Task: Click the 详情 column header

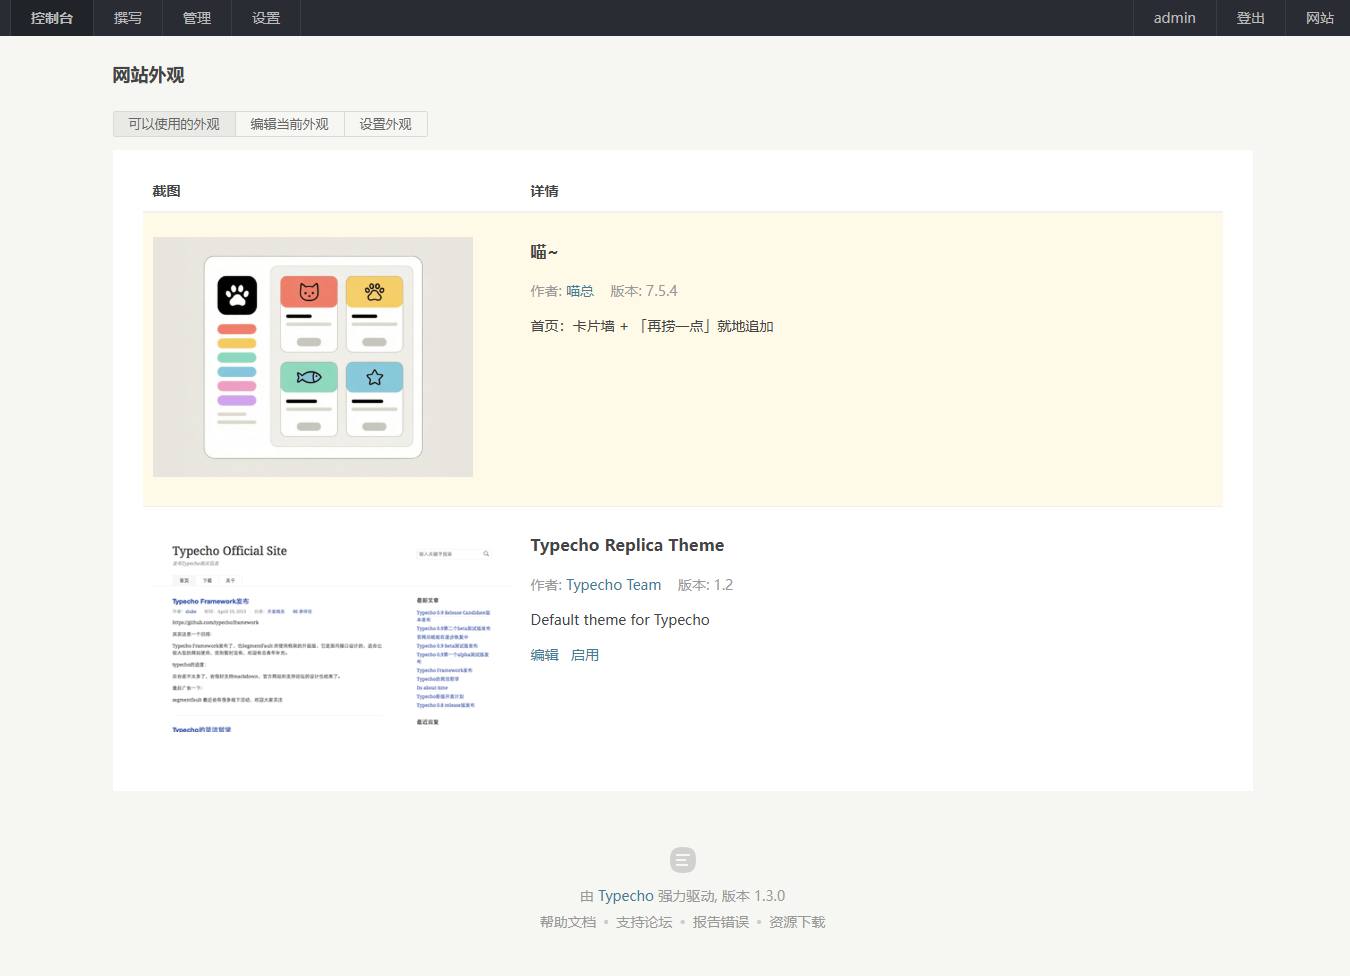Action: coord(544,191)
